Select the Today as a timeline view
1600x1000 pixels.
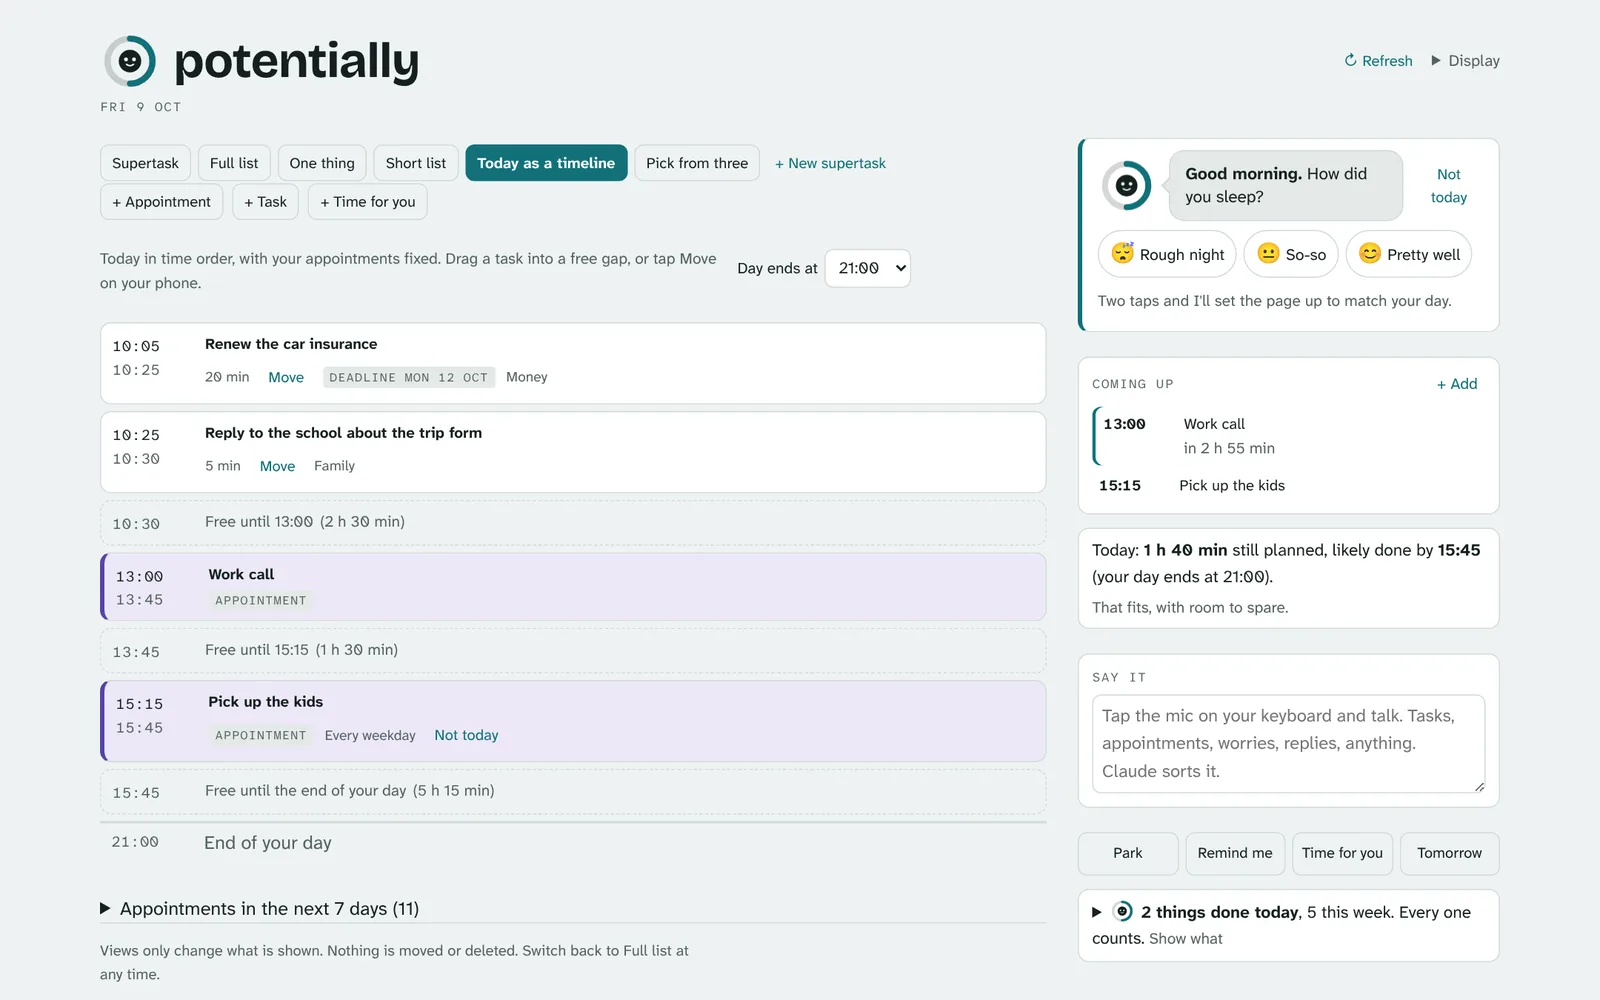point(546,163)
